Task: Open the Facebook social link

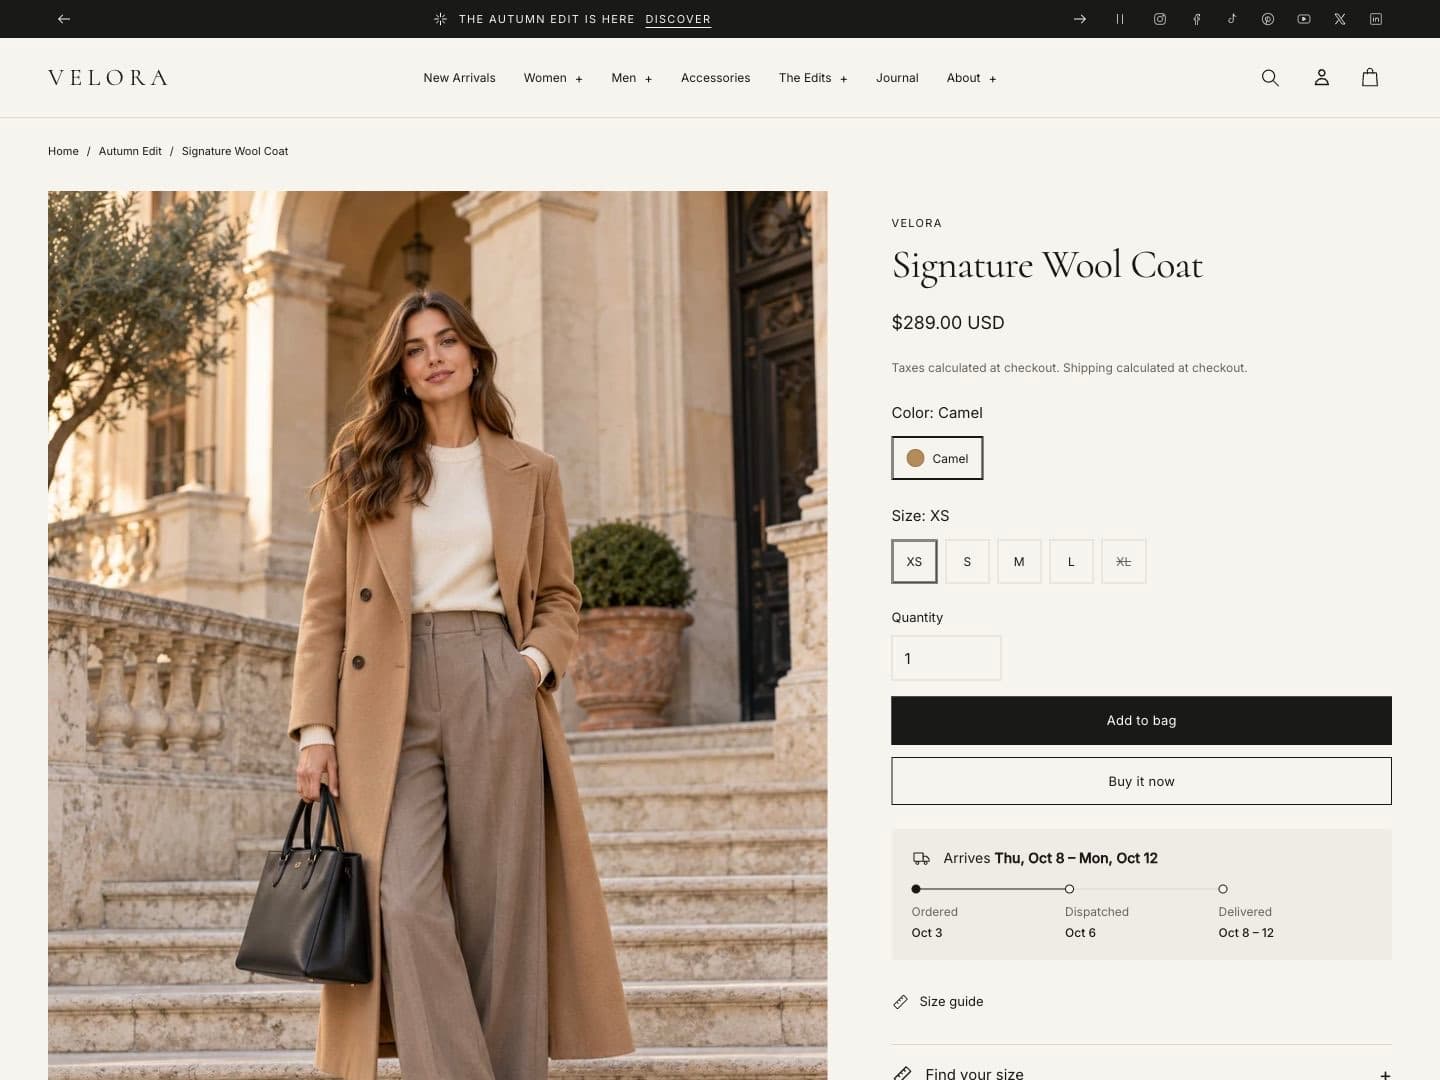Action: click(1196, 19)
